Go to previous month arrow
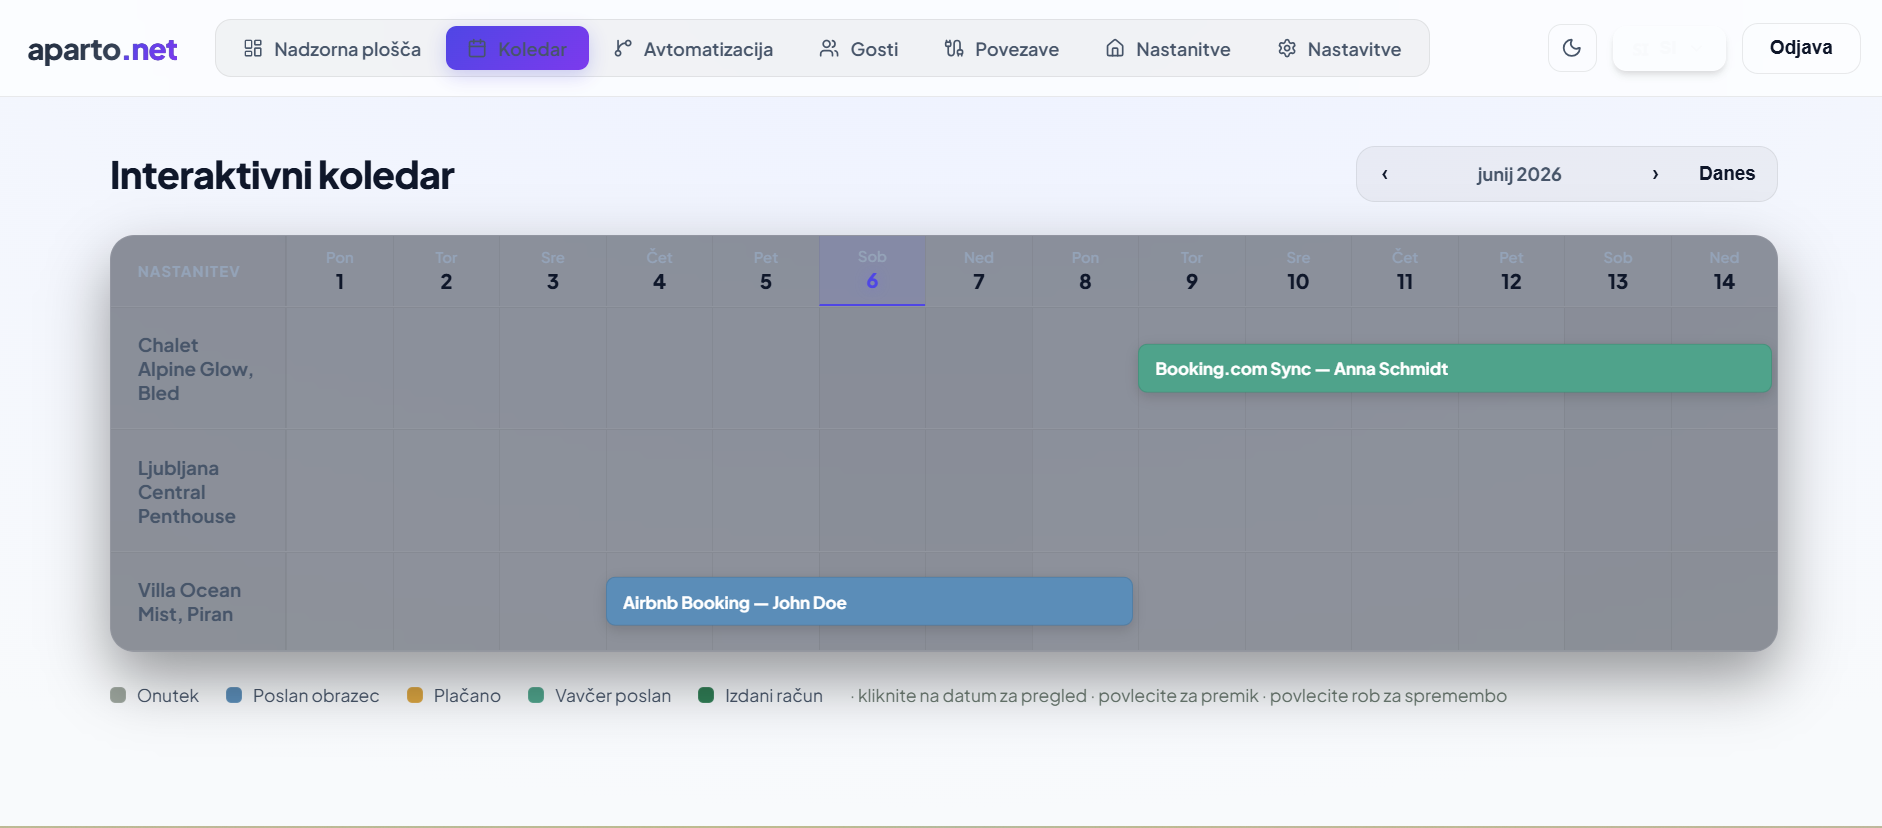This screenshot has height=828, width=1882. click(1385, 174)
